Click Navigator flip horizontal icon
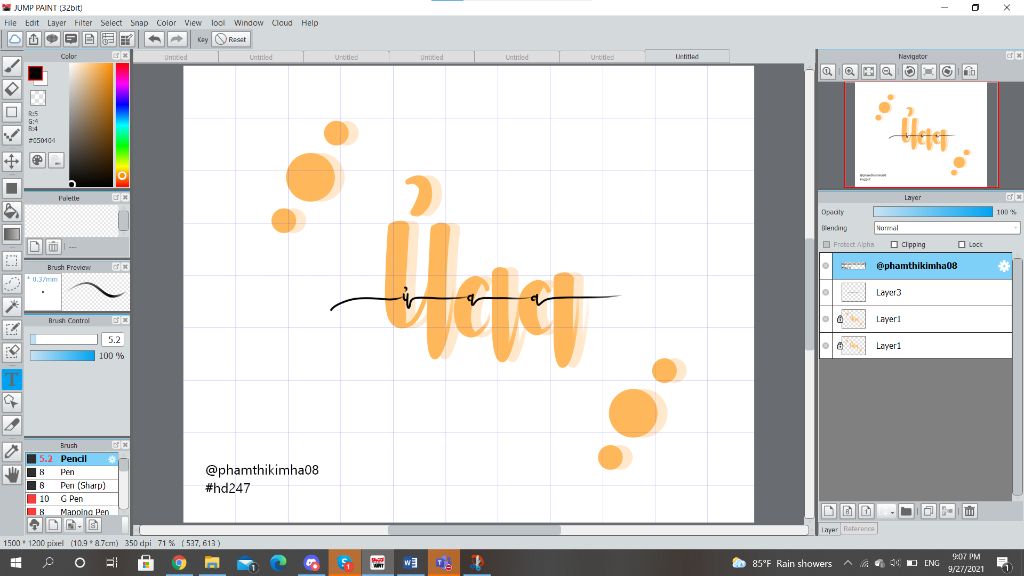The height and width of the screenshot is (576, 1024). coord(970,72)
